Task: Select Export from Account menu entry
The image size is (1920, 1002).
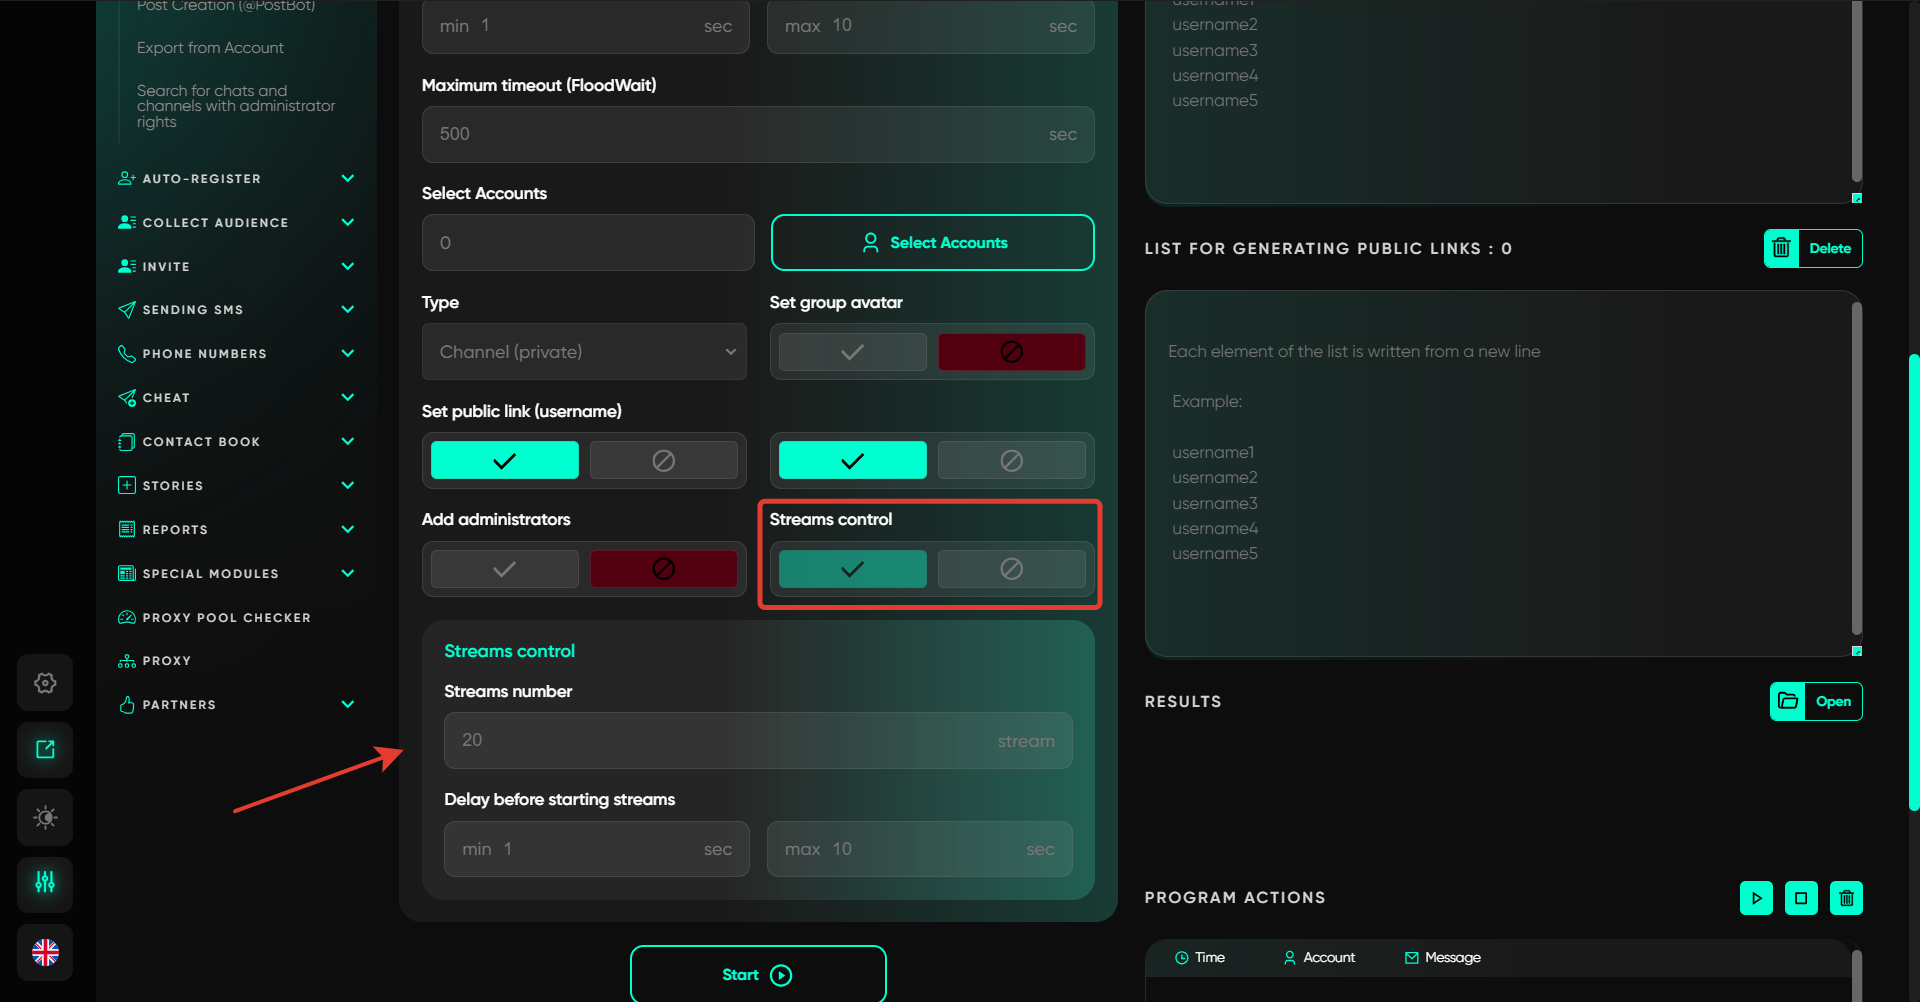Action: pyautogui.click(x=210, y=48)
